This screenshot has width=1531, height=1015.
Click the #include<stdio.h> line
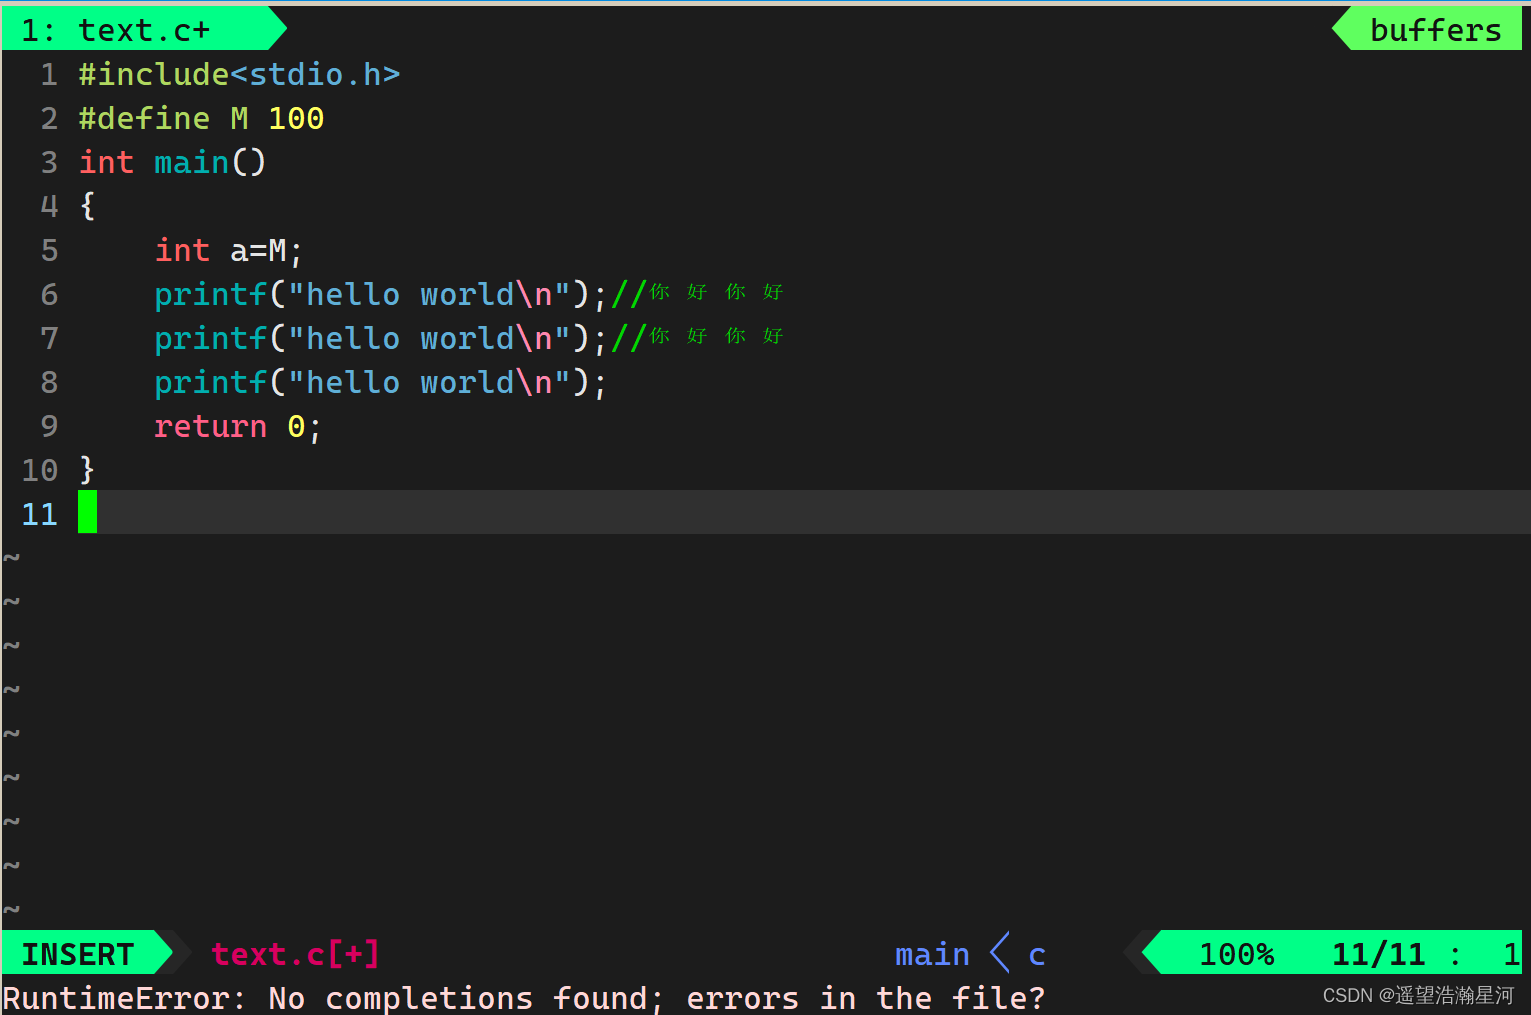coord(239,74)
